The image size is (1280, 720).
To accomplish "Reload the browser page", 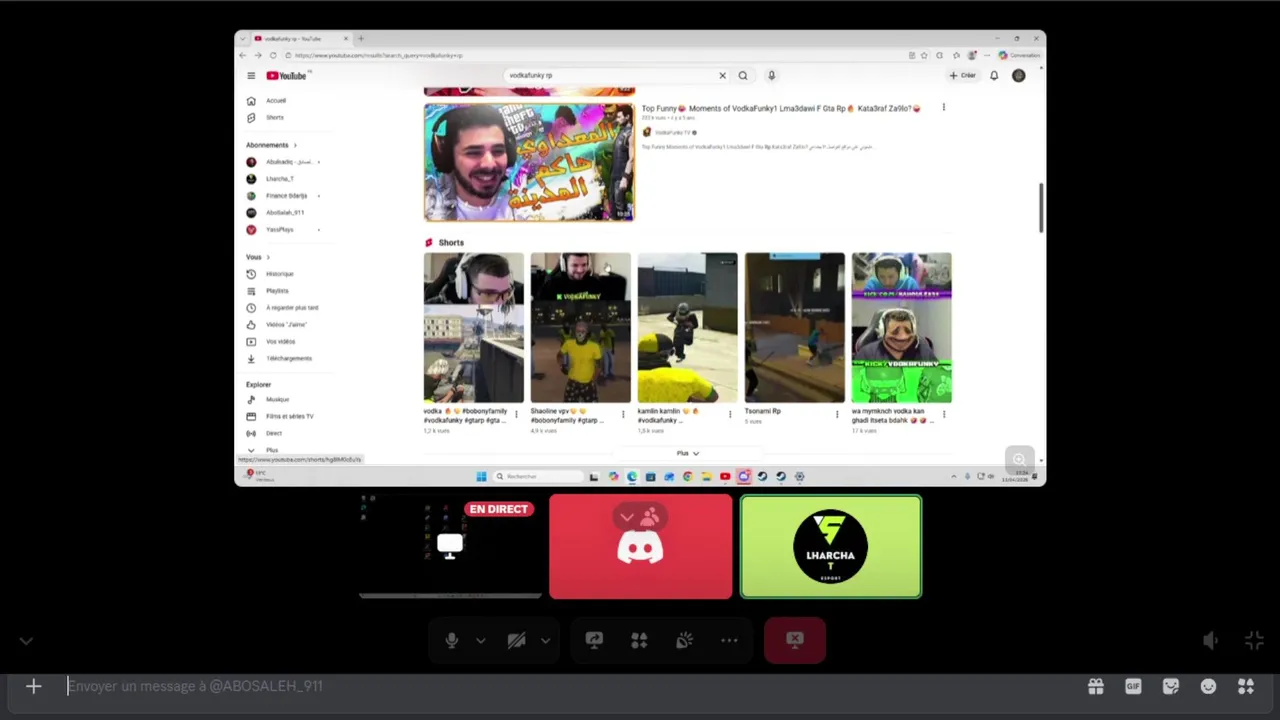I will tap(273, 55).
